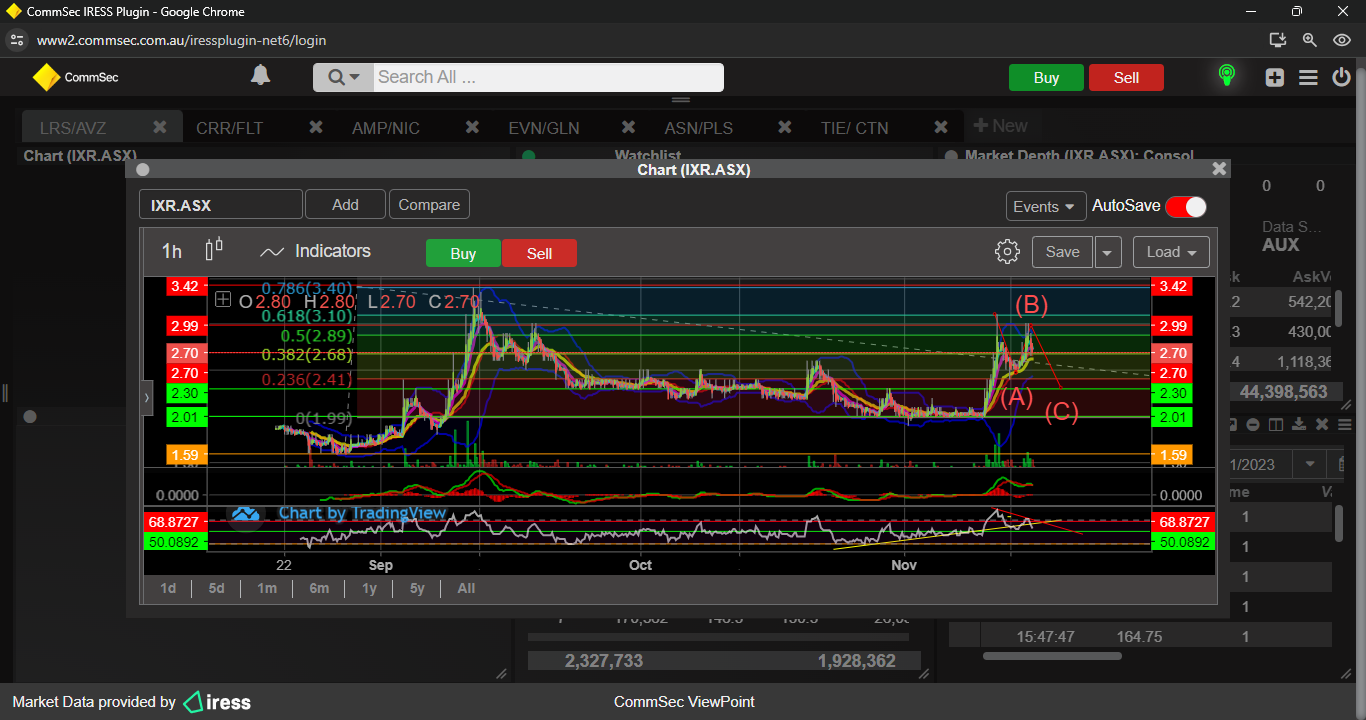Select the 1y time range

(x=370, y=588)
